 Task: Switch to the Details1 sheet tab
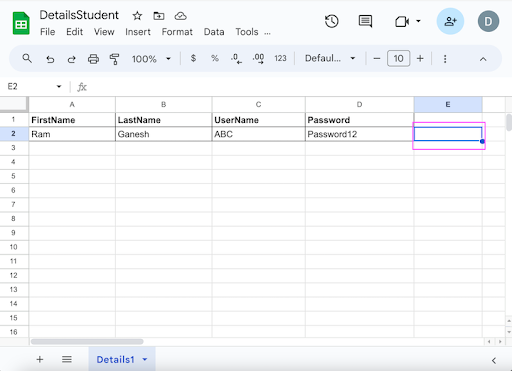tap(115, 360)
